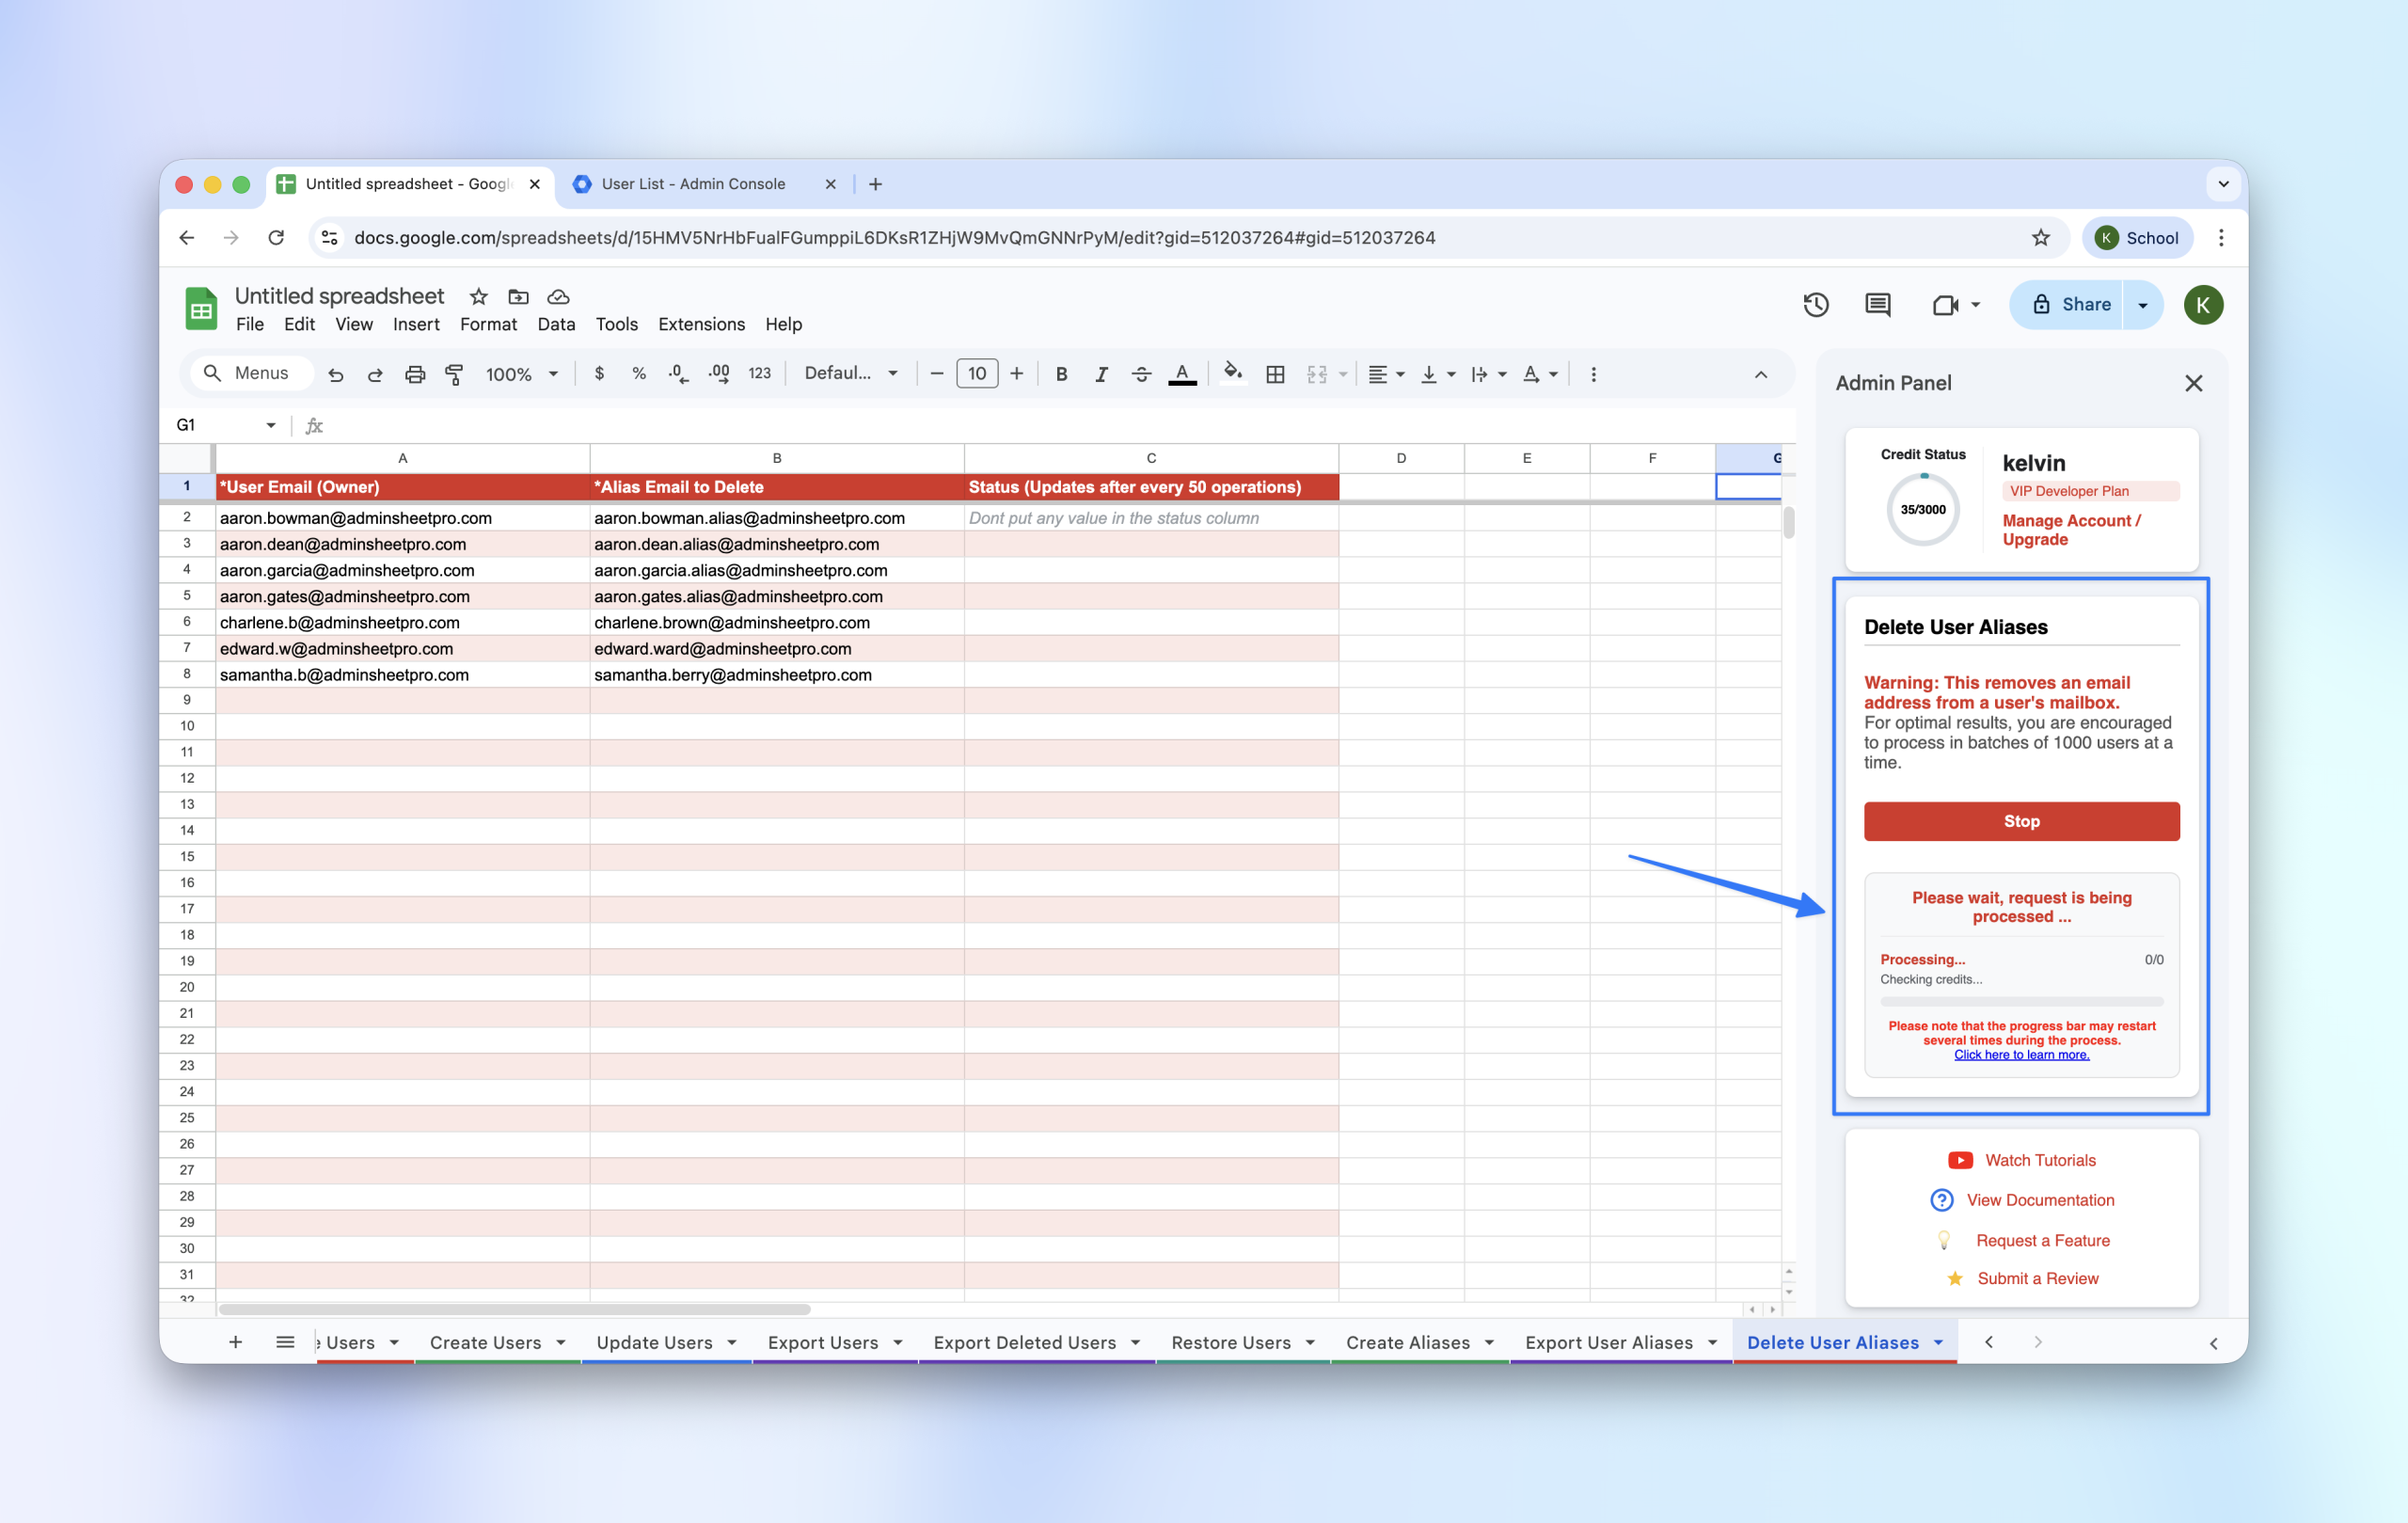Click the 'Click here to learn more' link
This screenshot has width=2408, height=1523.
tap(2021, 1055)
